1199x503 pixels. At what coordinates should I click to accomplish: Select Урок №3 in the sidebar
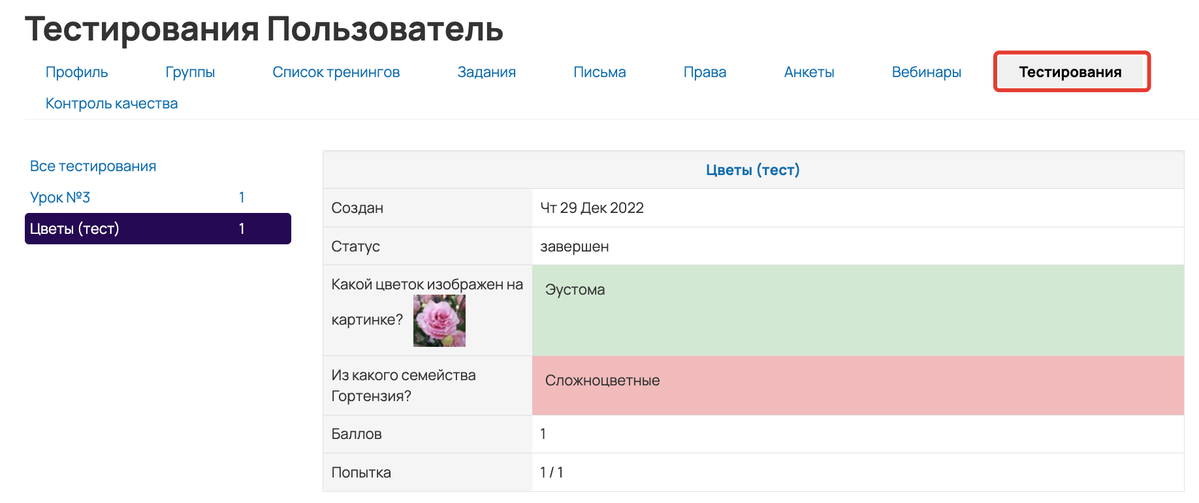pos(60,197)
